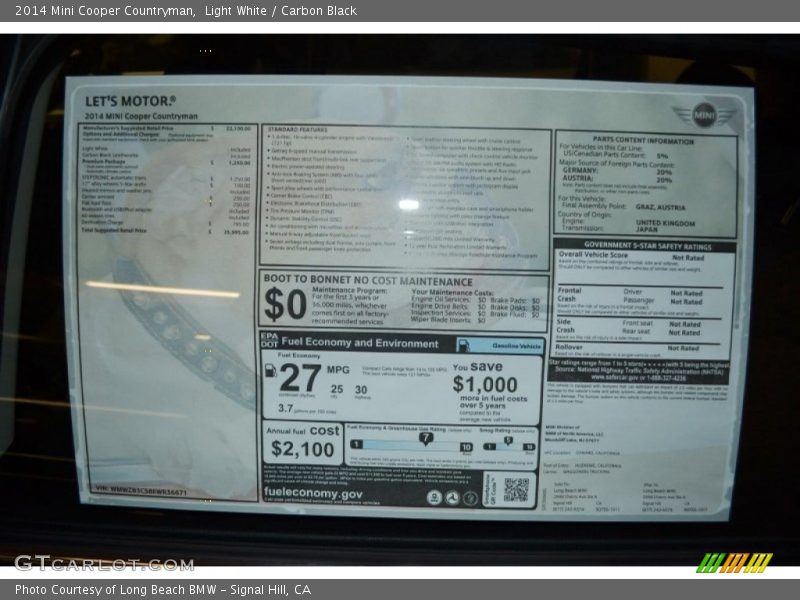Click the city mileage value 25
This screenshot has width=800, height=600.
(337, 389)
